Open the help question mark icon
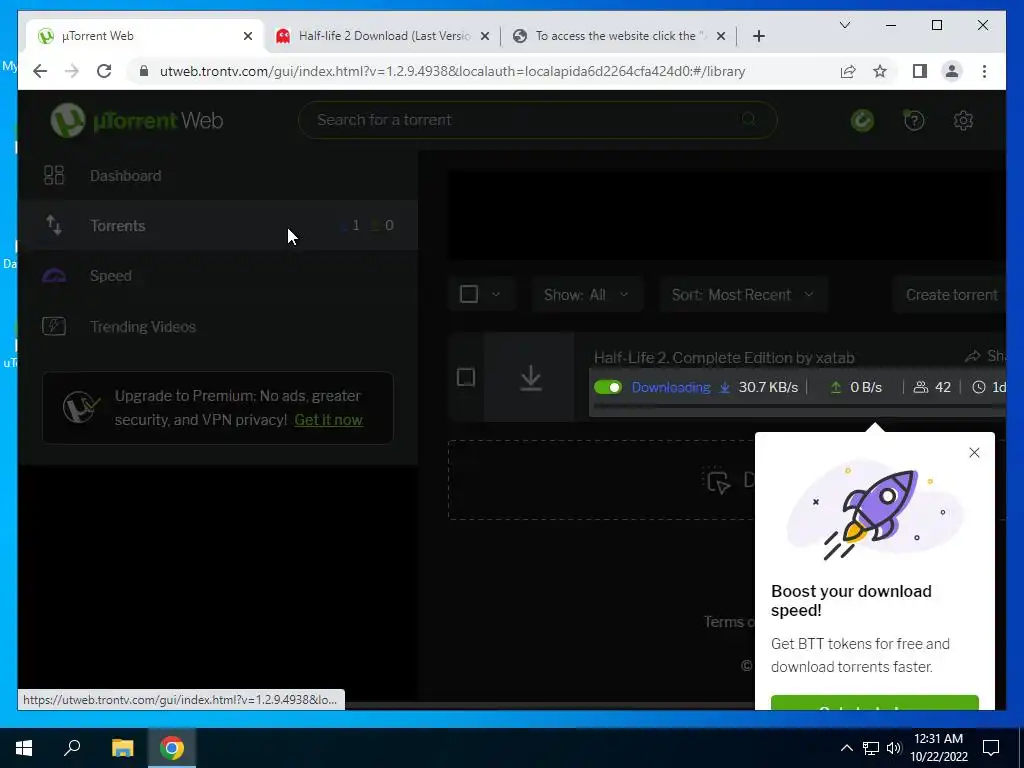This screenshot has width=1024, height=768. [x=914, y=120]
